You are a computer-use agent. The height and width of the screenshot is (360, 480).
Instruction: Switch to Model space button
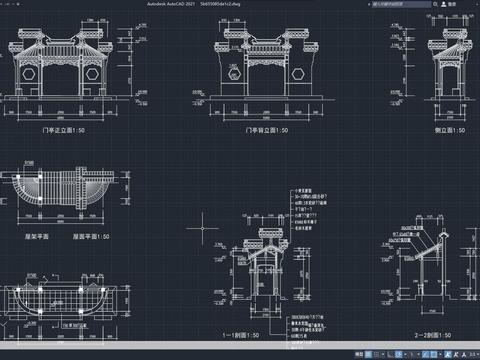click(359, 354)
